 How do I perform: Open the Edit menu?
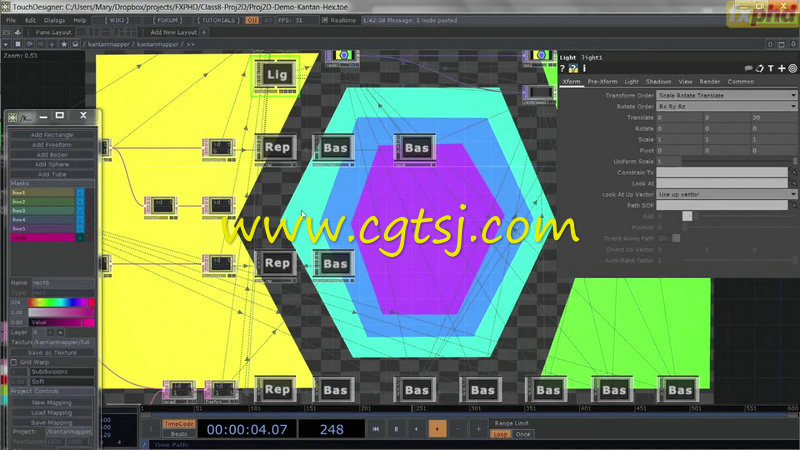[x=30, y=20]
